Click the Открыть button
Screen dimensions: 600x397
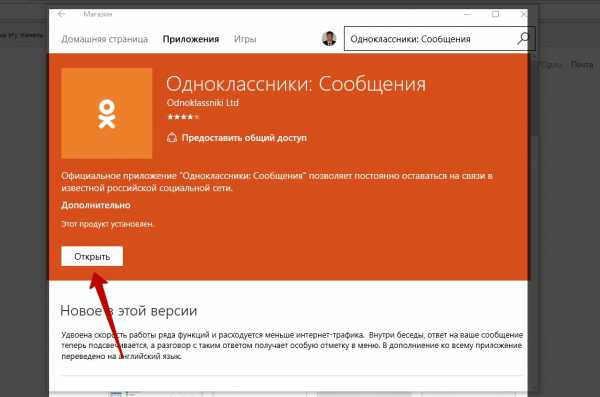[92, 256]
